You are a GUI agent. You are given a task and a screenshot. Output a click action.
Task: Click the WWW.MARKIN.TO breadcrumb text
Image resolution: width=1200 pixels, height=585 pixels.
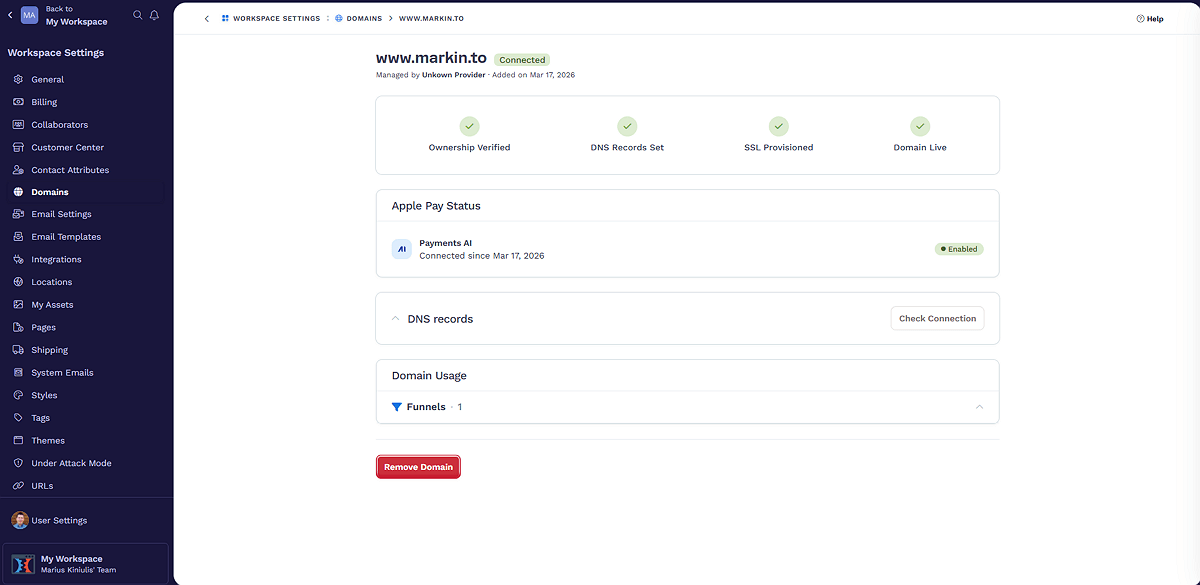(431, 19)
